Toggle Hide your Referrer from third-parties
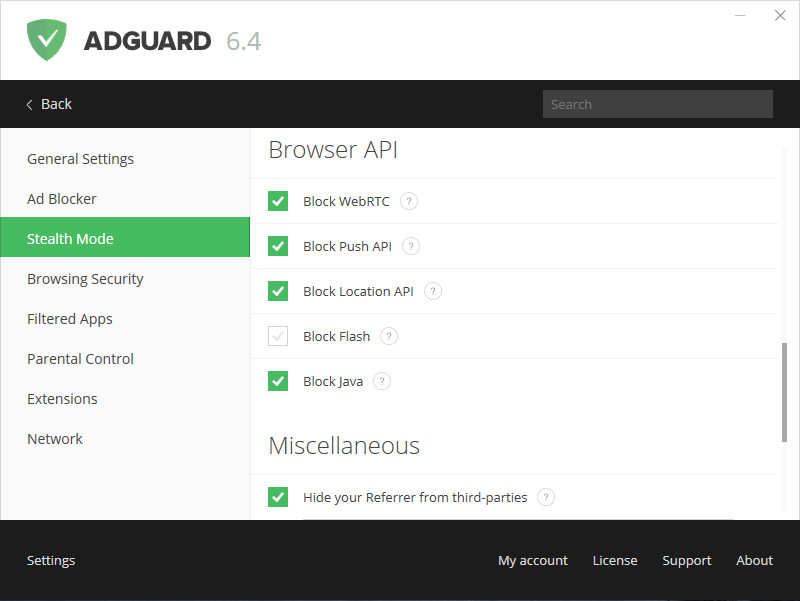The height and width of the screenshot is (601, 800). (278, 497)
